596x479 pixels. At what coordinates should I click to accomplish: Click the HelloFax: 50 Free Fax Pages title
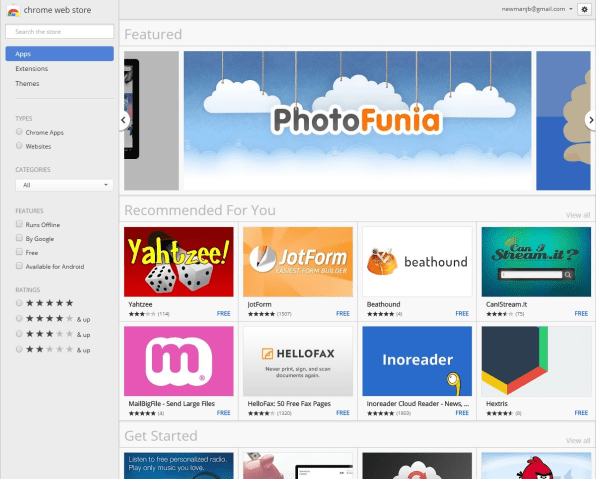pyautogui.click(x=289, y=404)
